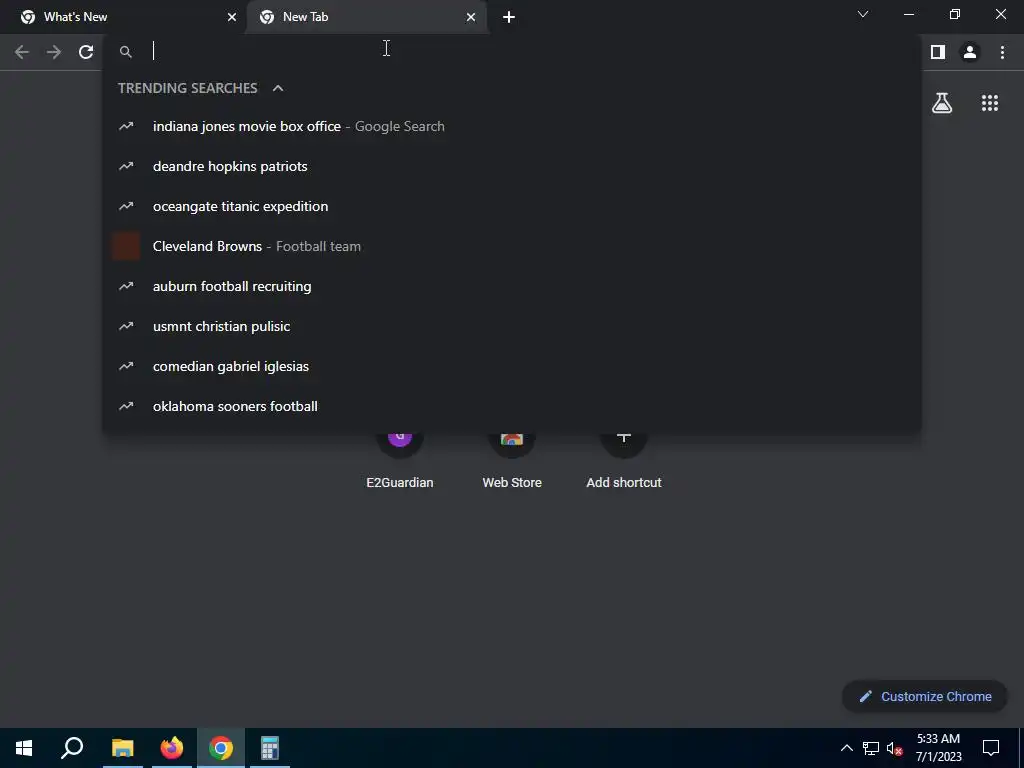Click trending icon beside oklahoma sooners football
Screen dimensions: 1024x768
126,406
